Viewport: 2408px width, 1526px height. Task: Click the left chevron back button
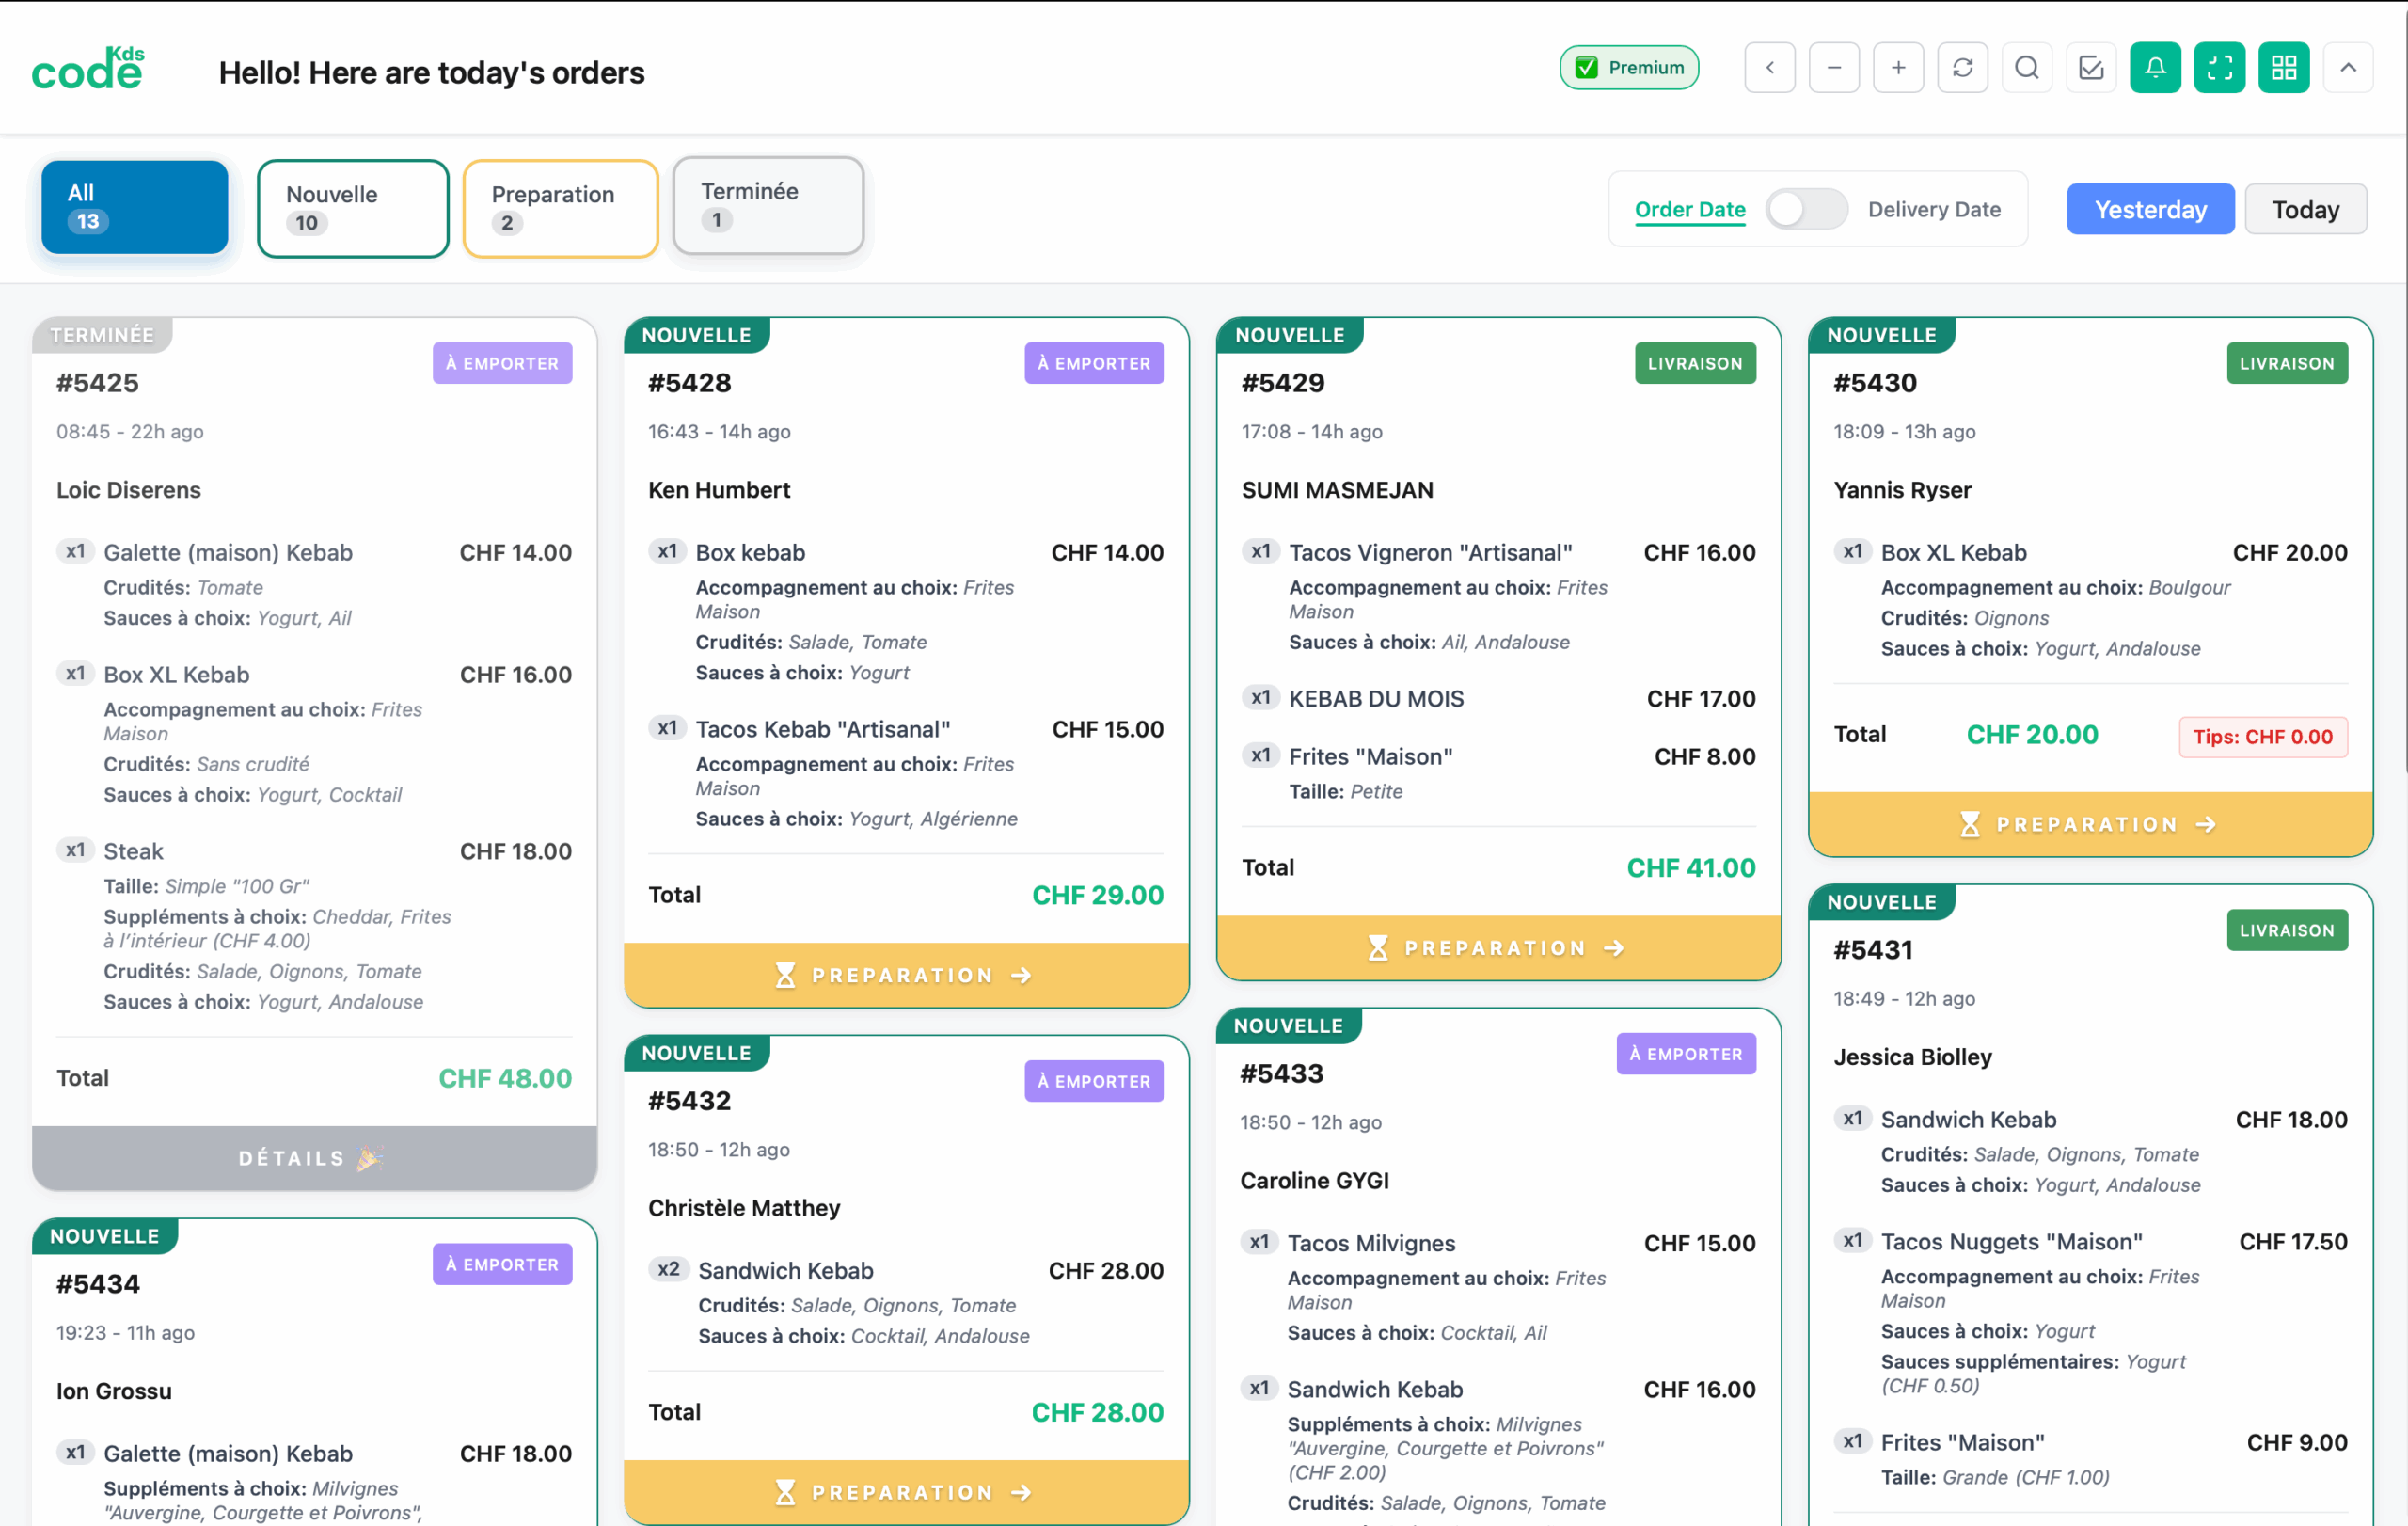click(x=1769, y=68)
